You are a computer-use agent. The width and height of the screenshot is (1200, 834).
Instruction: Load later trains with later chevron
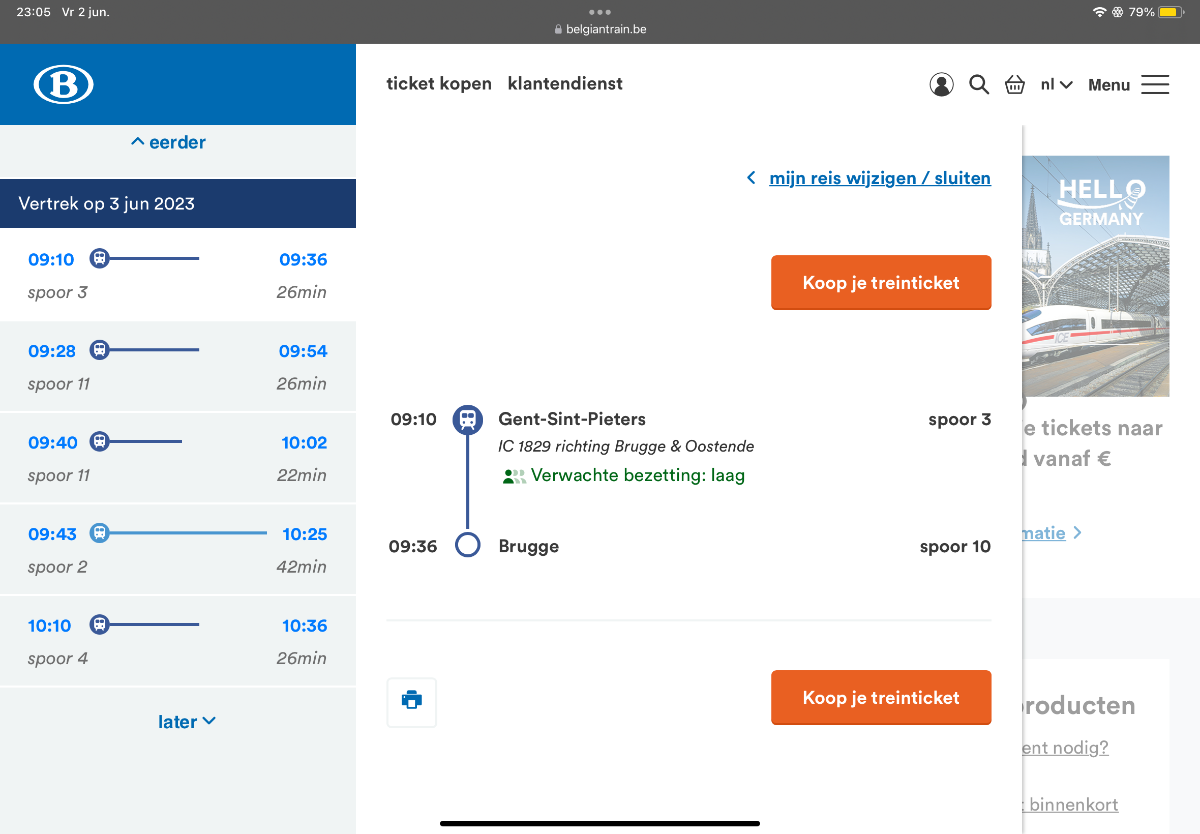187,721
